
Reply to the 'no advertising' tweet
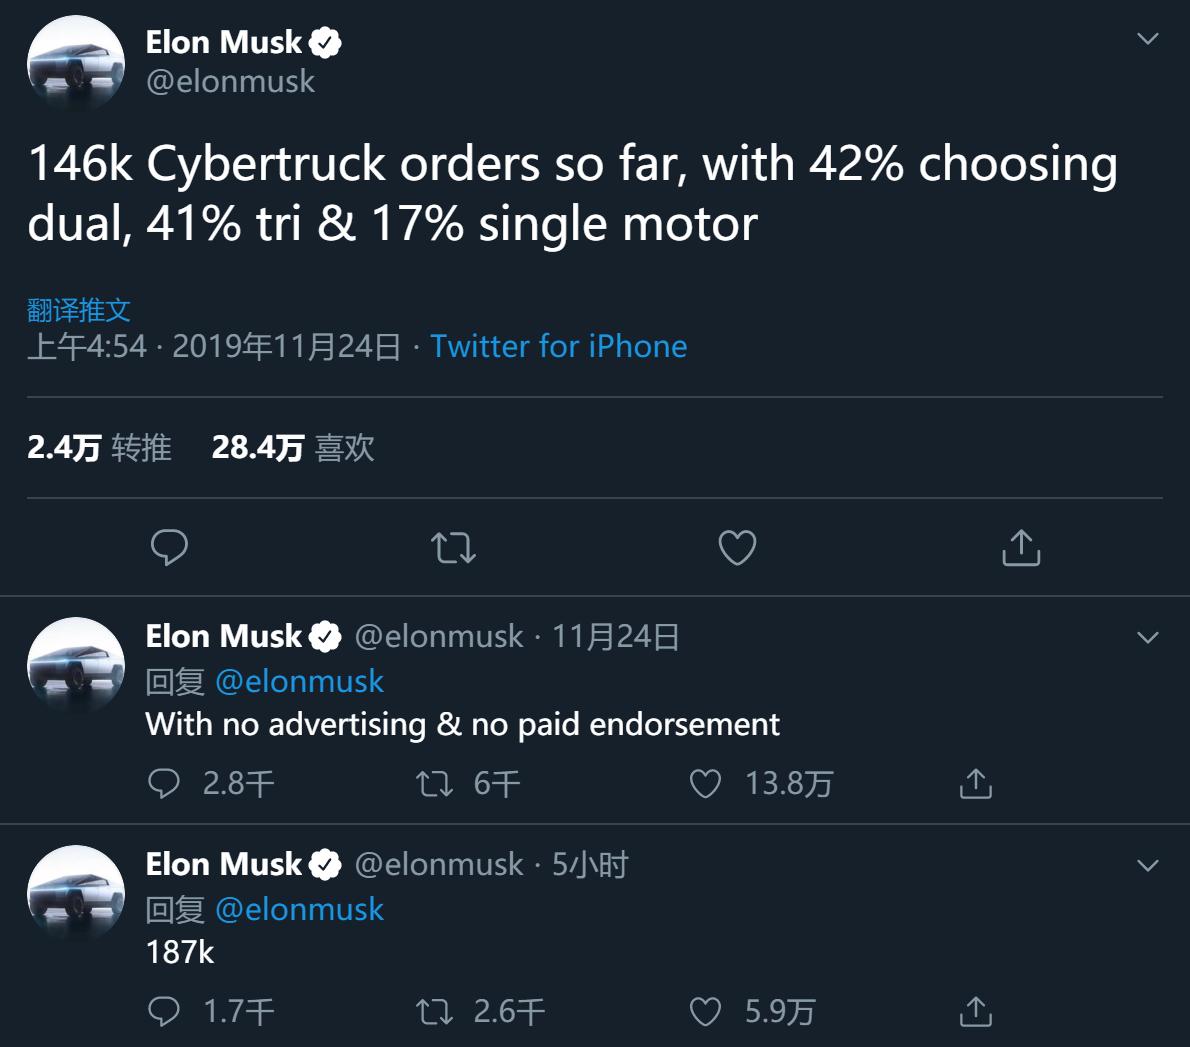click(x=164, y=783)
